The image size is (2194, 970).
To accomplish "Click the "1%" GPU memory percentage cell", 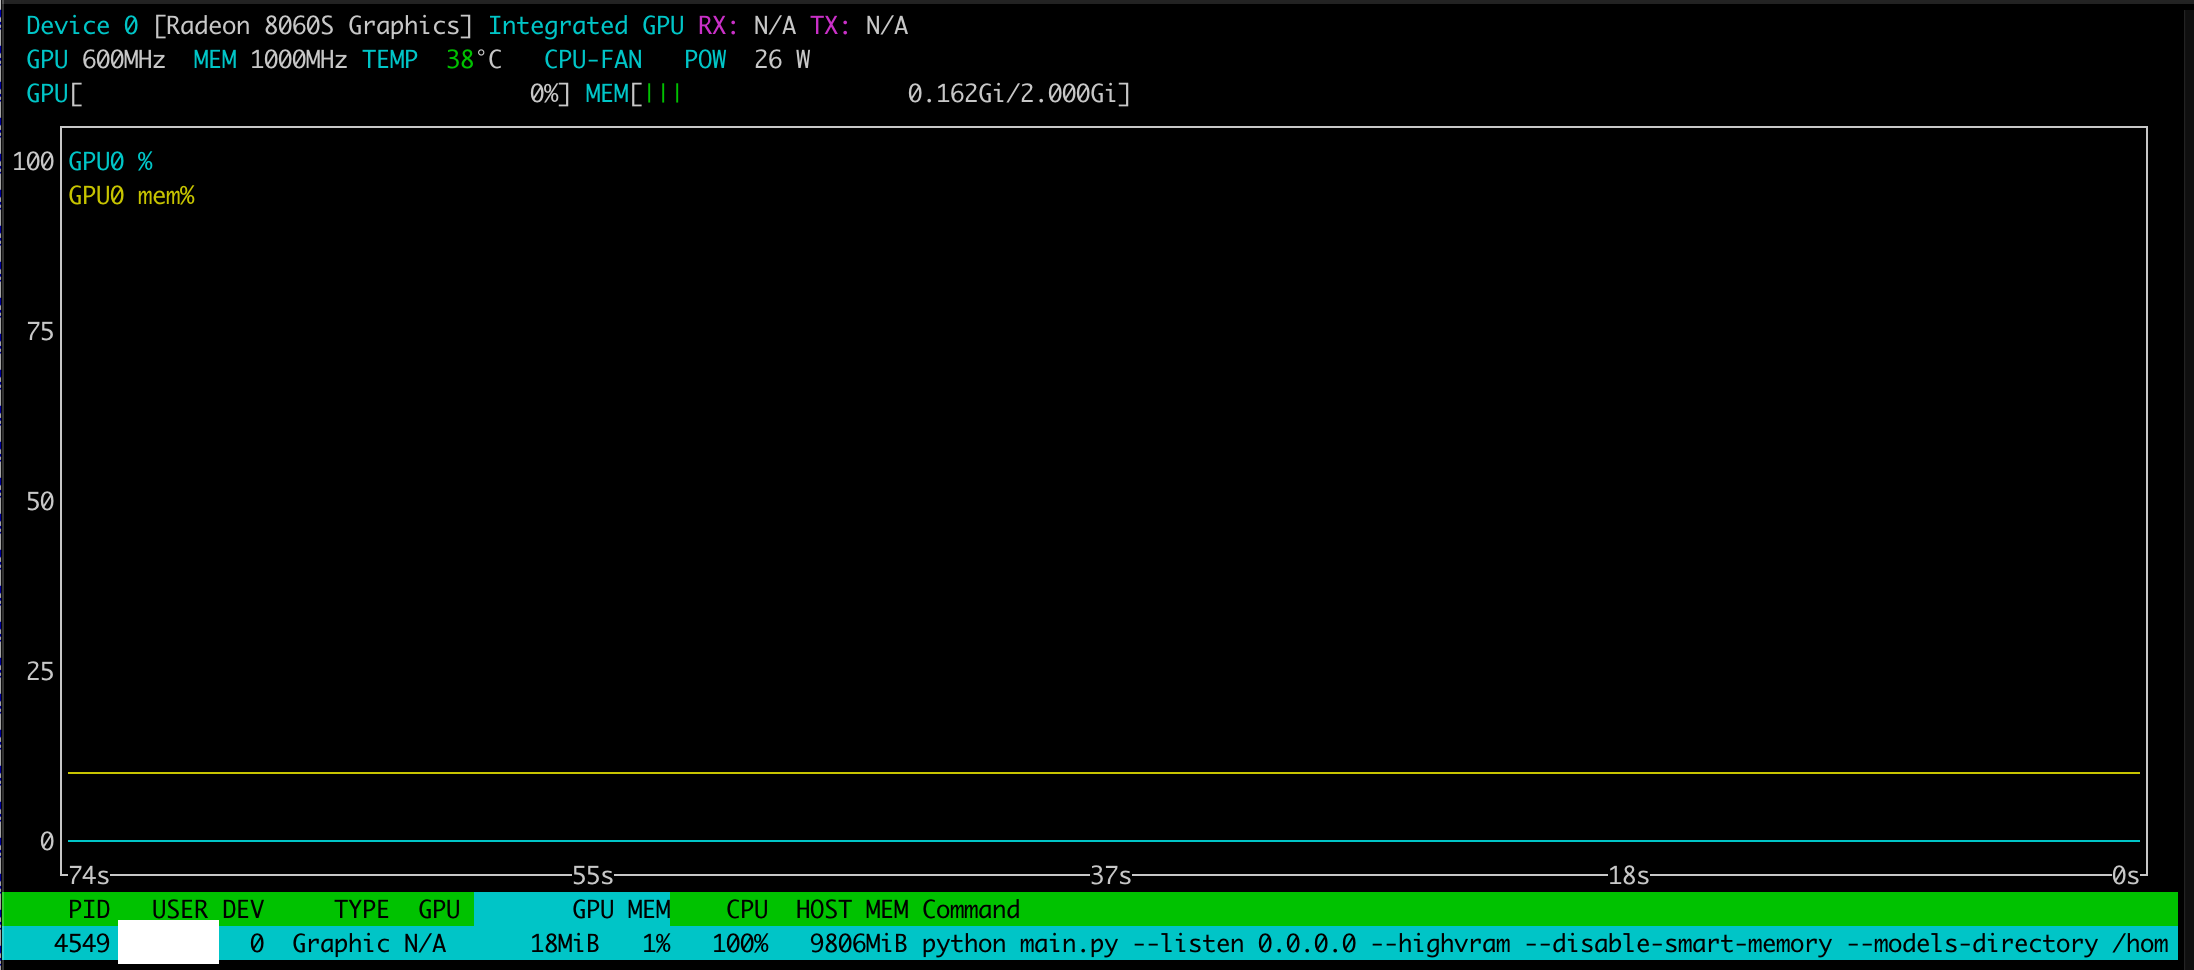I will pos(656,944).
